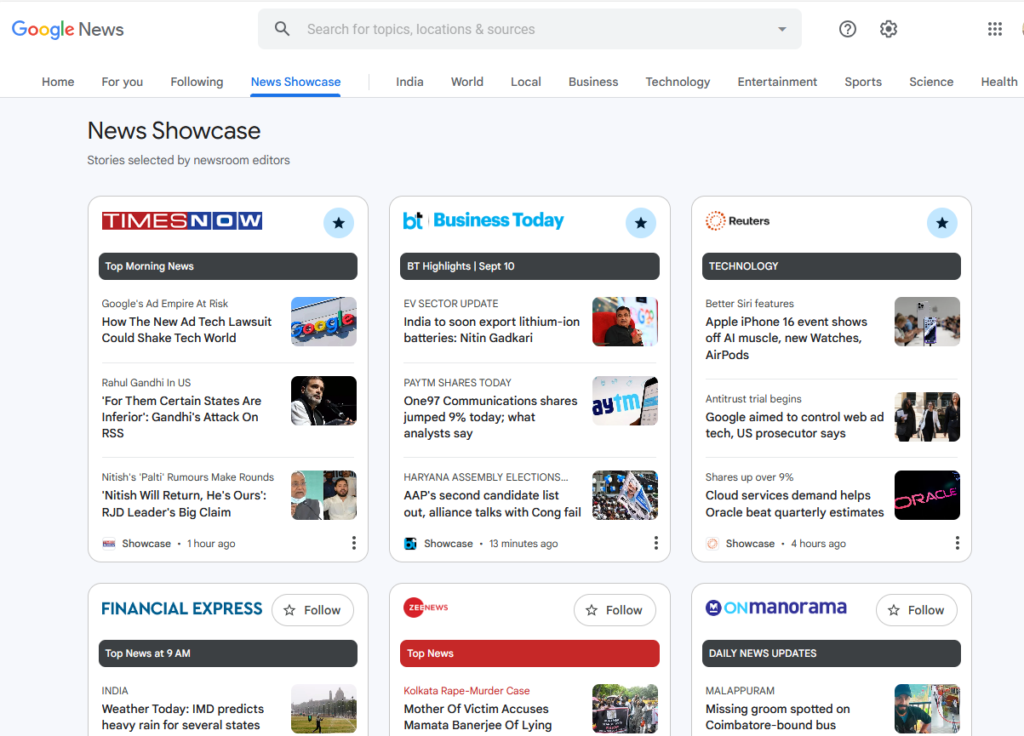This screenshot has width=1024, height=736.
Task: Open 'How The New Ad Tech Lawsuit' headline
Action: [187, 330]
